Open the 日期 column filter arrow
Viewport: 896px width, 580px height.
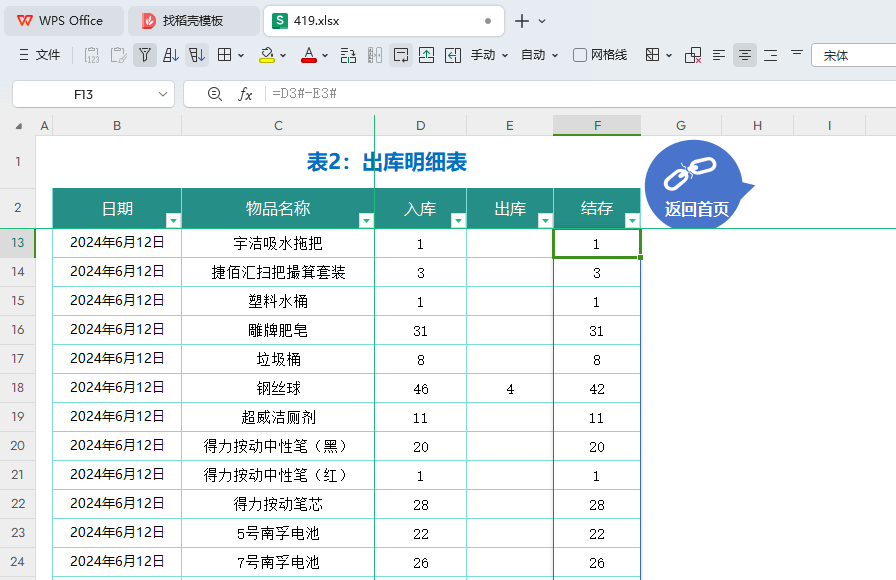pyautogui.click(x=173, y=220)
